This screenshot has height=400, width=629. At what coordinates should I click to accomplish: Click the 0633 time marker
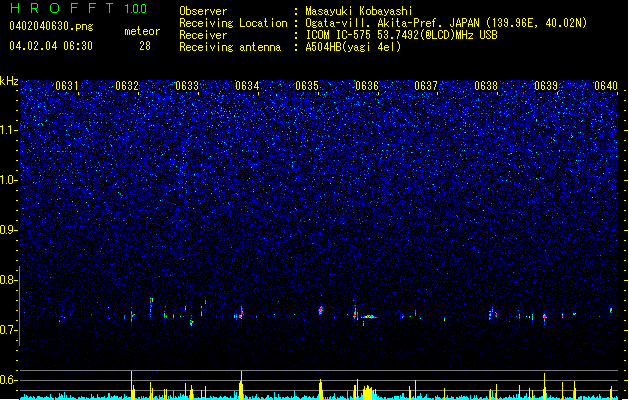pyautogui.click(x=187, y=86)
